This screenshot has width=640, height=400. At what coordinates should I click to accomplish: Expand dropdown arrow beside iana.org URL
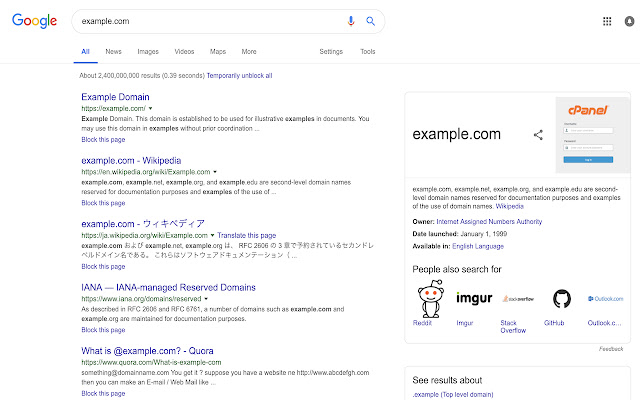(x=206, y=299)
